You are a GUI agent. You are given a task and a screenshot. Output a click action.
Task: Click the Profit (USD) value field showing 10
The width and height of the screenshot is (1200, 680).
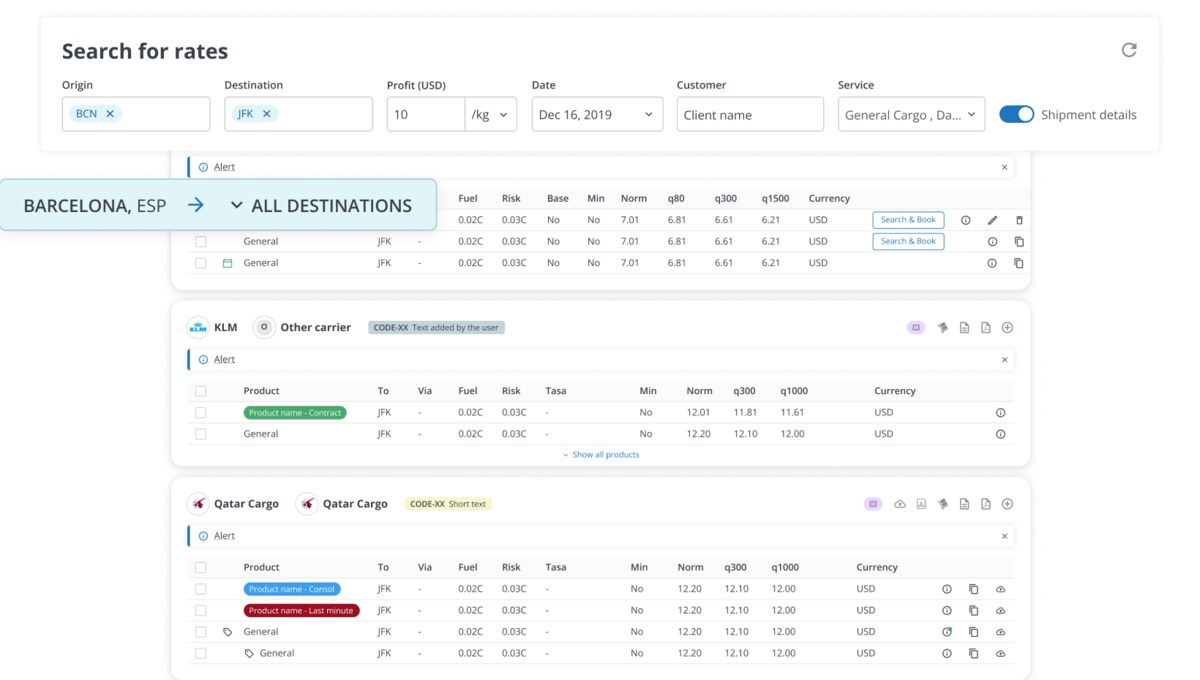pos(426,114)
